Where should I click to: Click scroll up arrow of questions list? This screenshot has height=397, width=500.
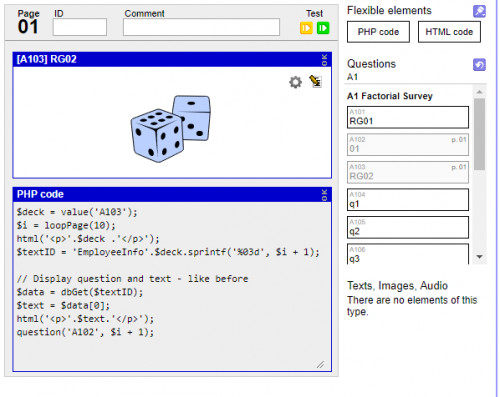click(480, 92)
